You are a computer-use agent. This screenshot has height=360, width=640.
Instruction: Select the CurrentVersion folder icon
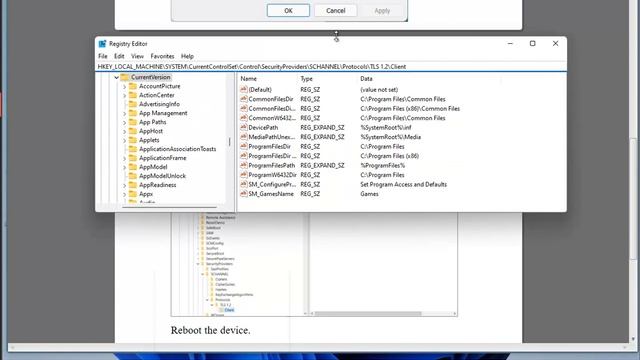tap(124, 77)
